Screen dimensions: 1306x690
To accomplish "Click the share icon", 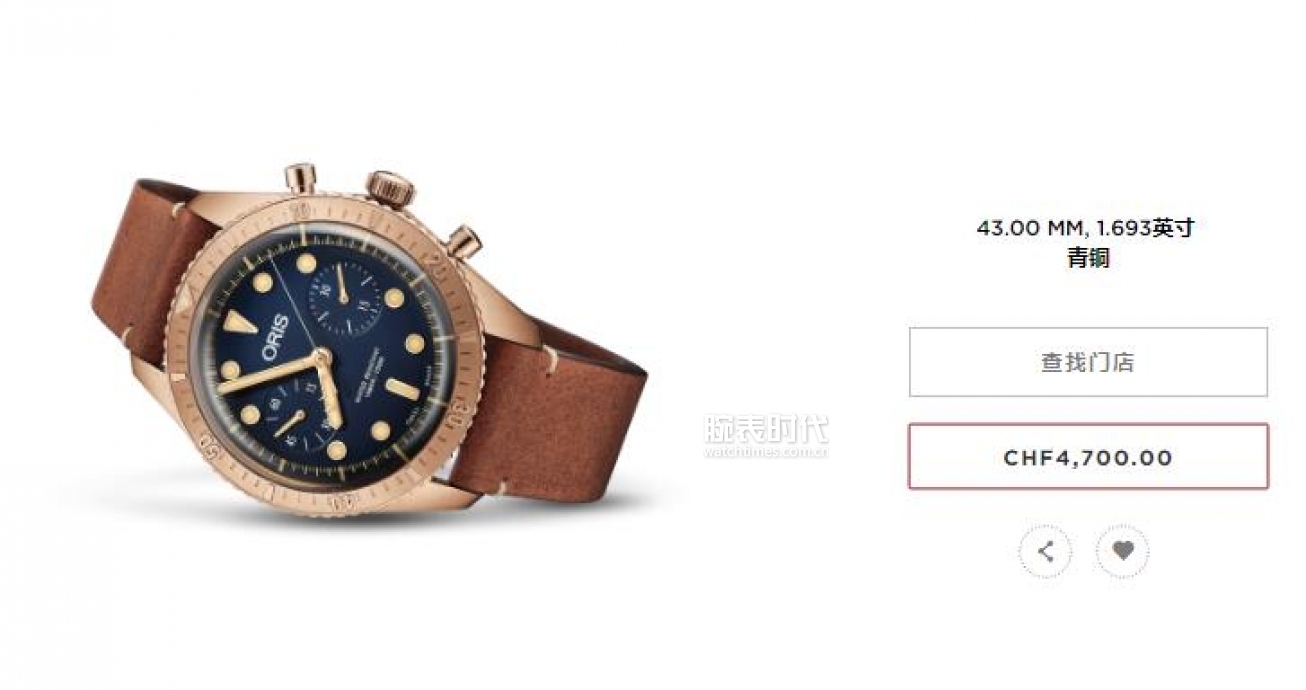I will [x=1045, y=551].
